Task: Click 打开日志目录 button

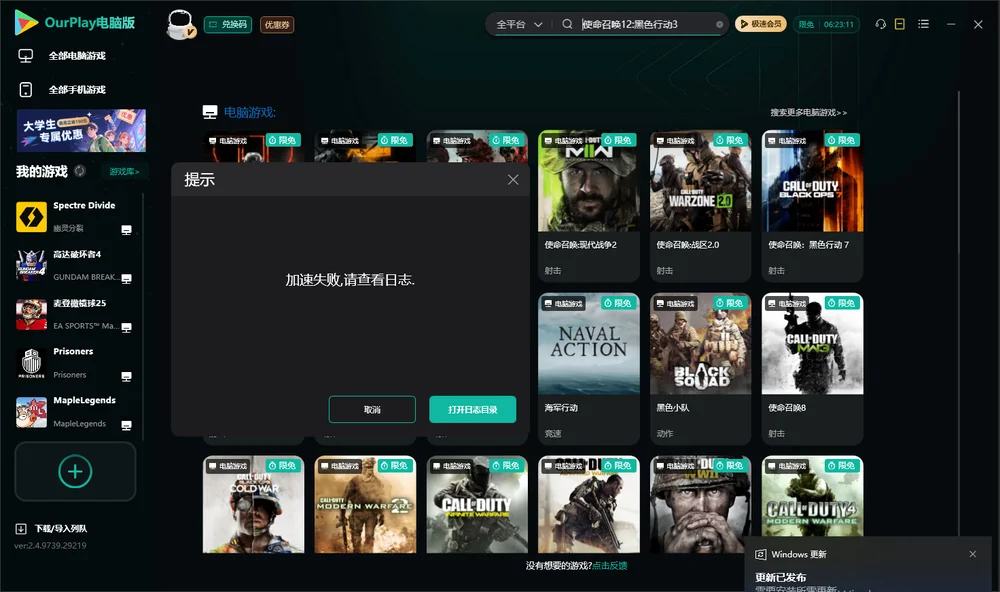Action: [x=473, y=410]
